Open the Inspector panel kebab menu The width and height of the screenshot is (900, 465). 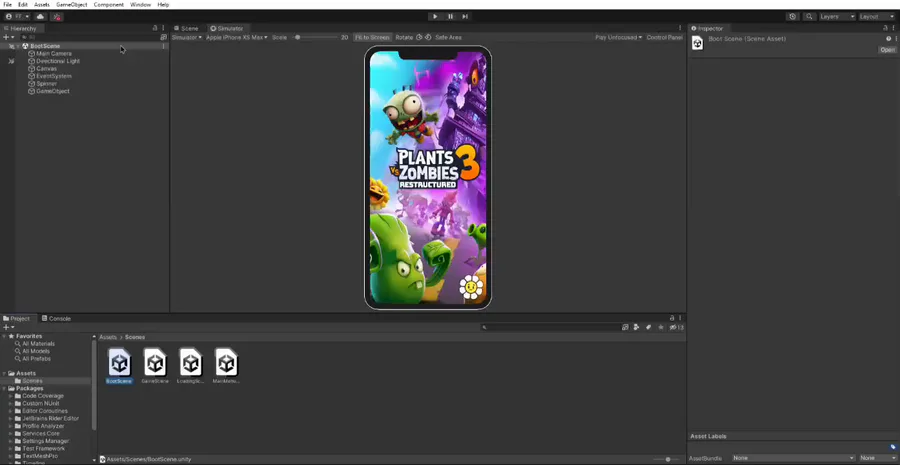tap(894, 28)
